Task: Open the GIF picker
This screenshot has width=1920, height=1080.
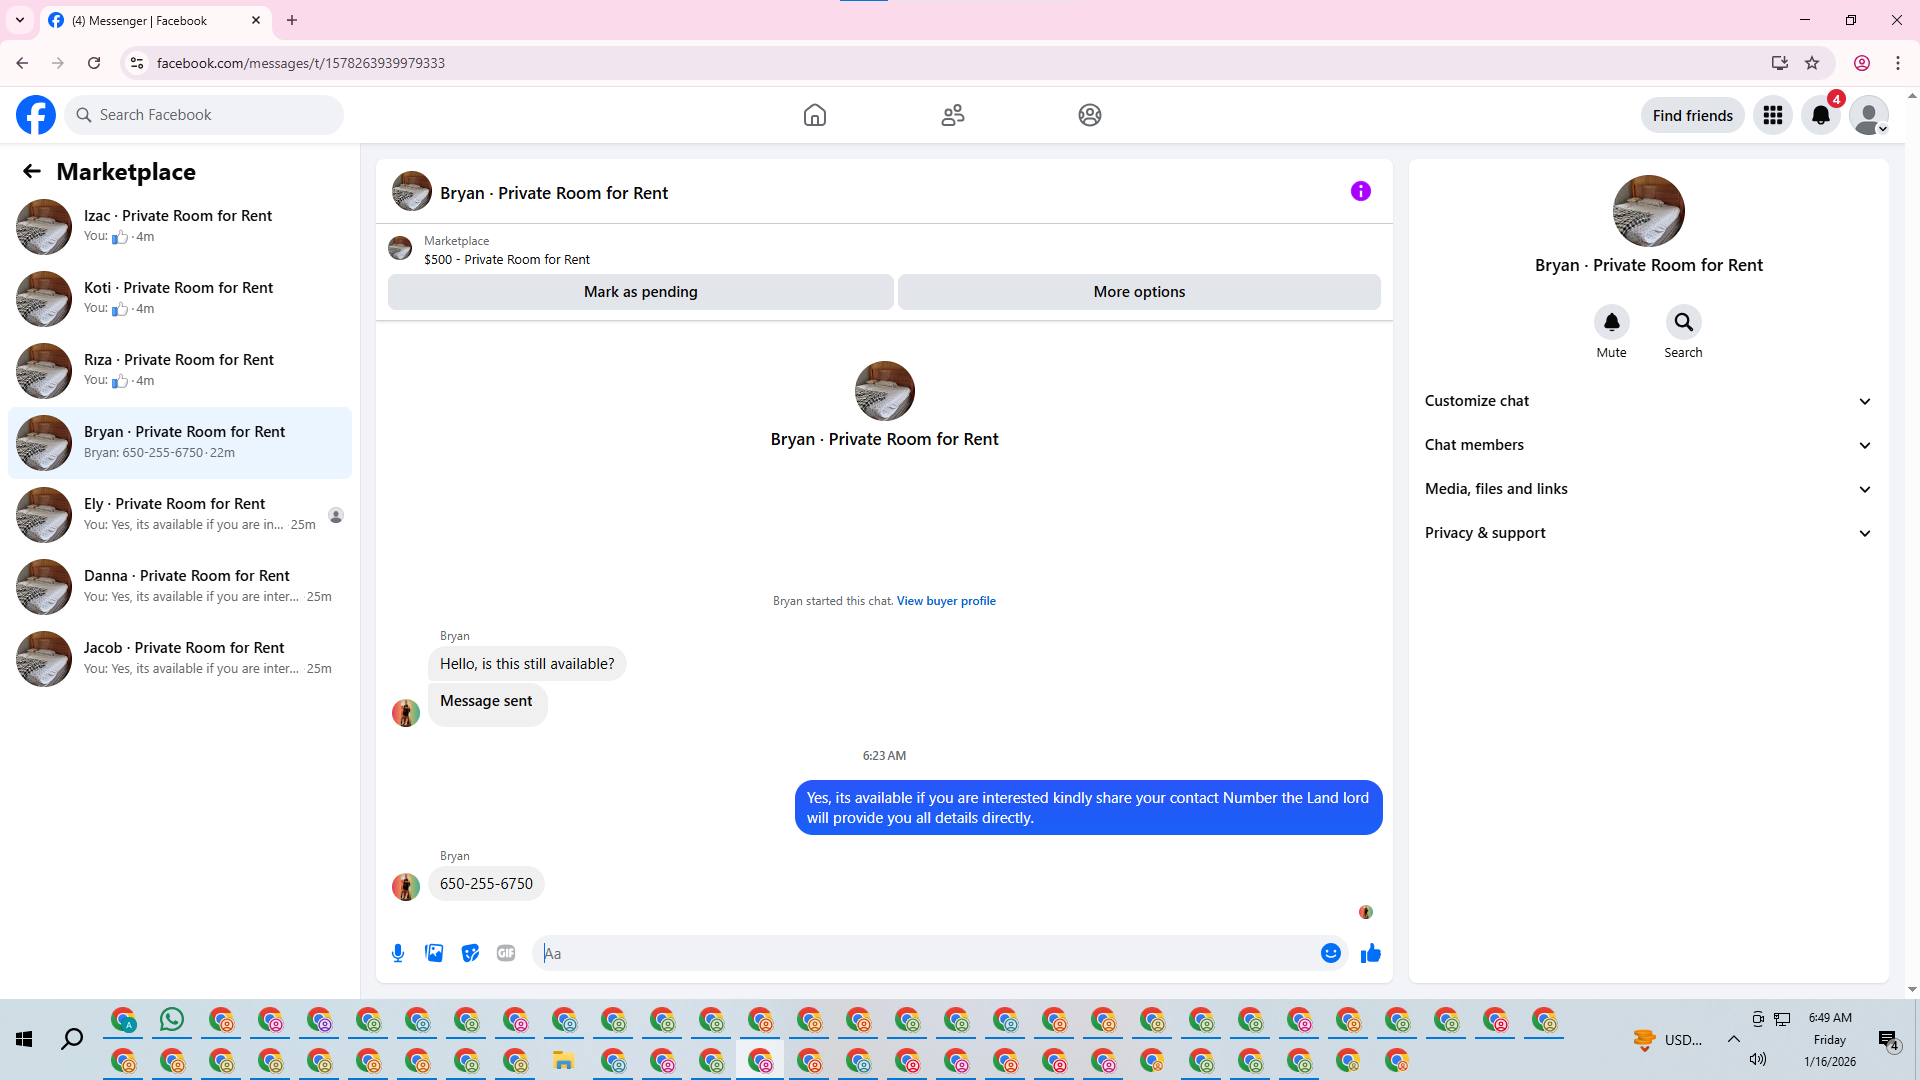Action: click(x=506, y=953)
